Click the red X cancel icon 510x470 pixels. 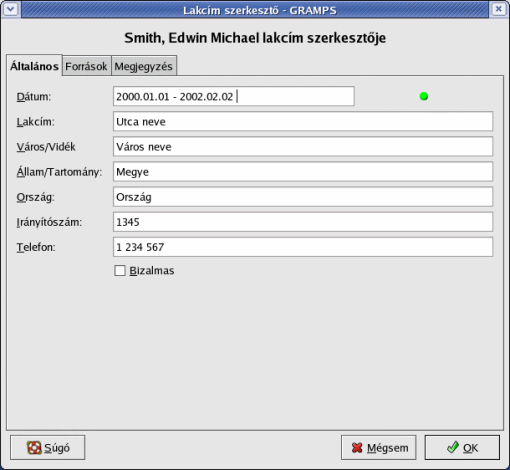pyautogui.click(x=357, y=448)
